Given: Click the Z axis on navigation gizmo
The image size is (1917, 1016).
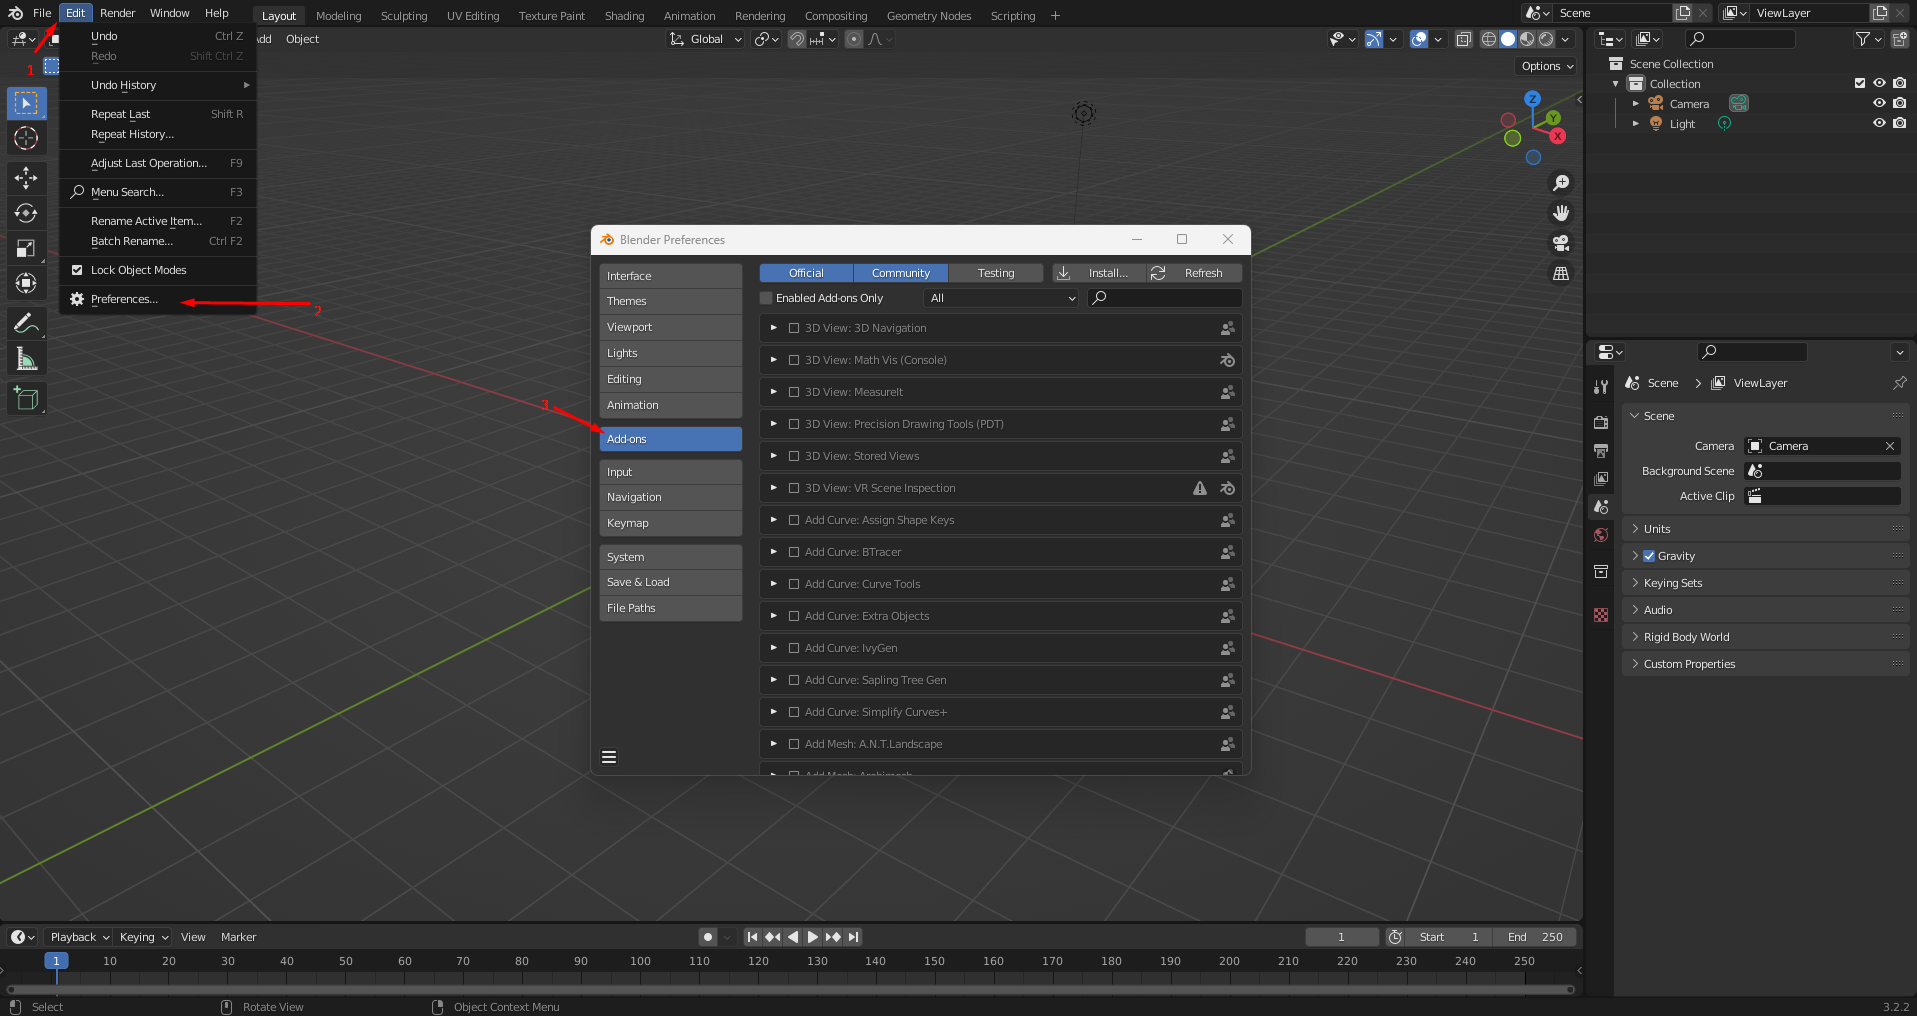Looking at the screenshot, I should pyautogui.click(x=1532, y=99).
